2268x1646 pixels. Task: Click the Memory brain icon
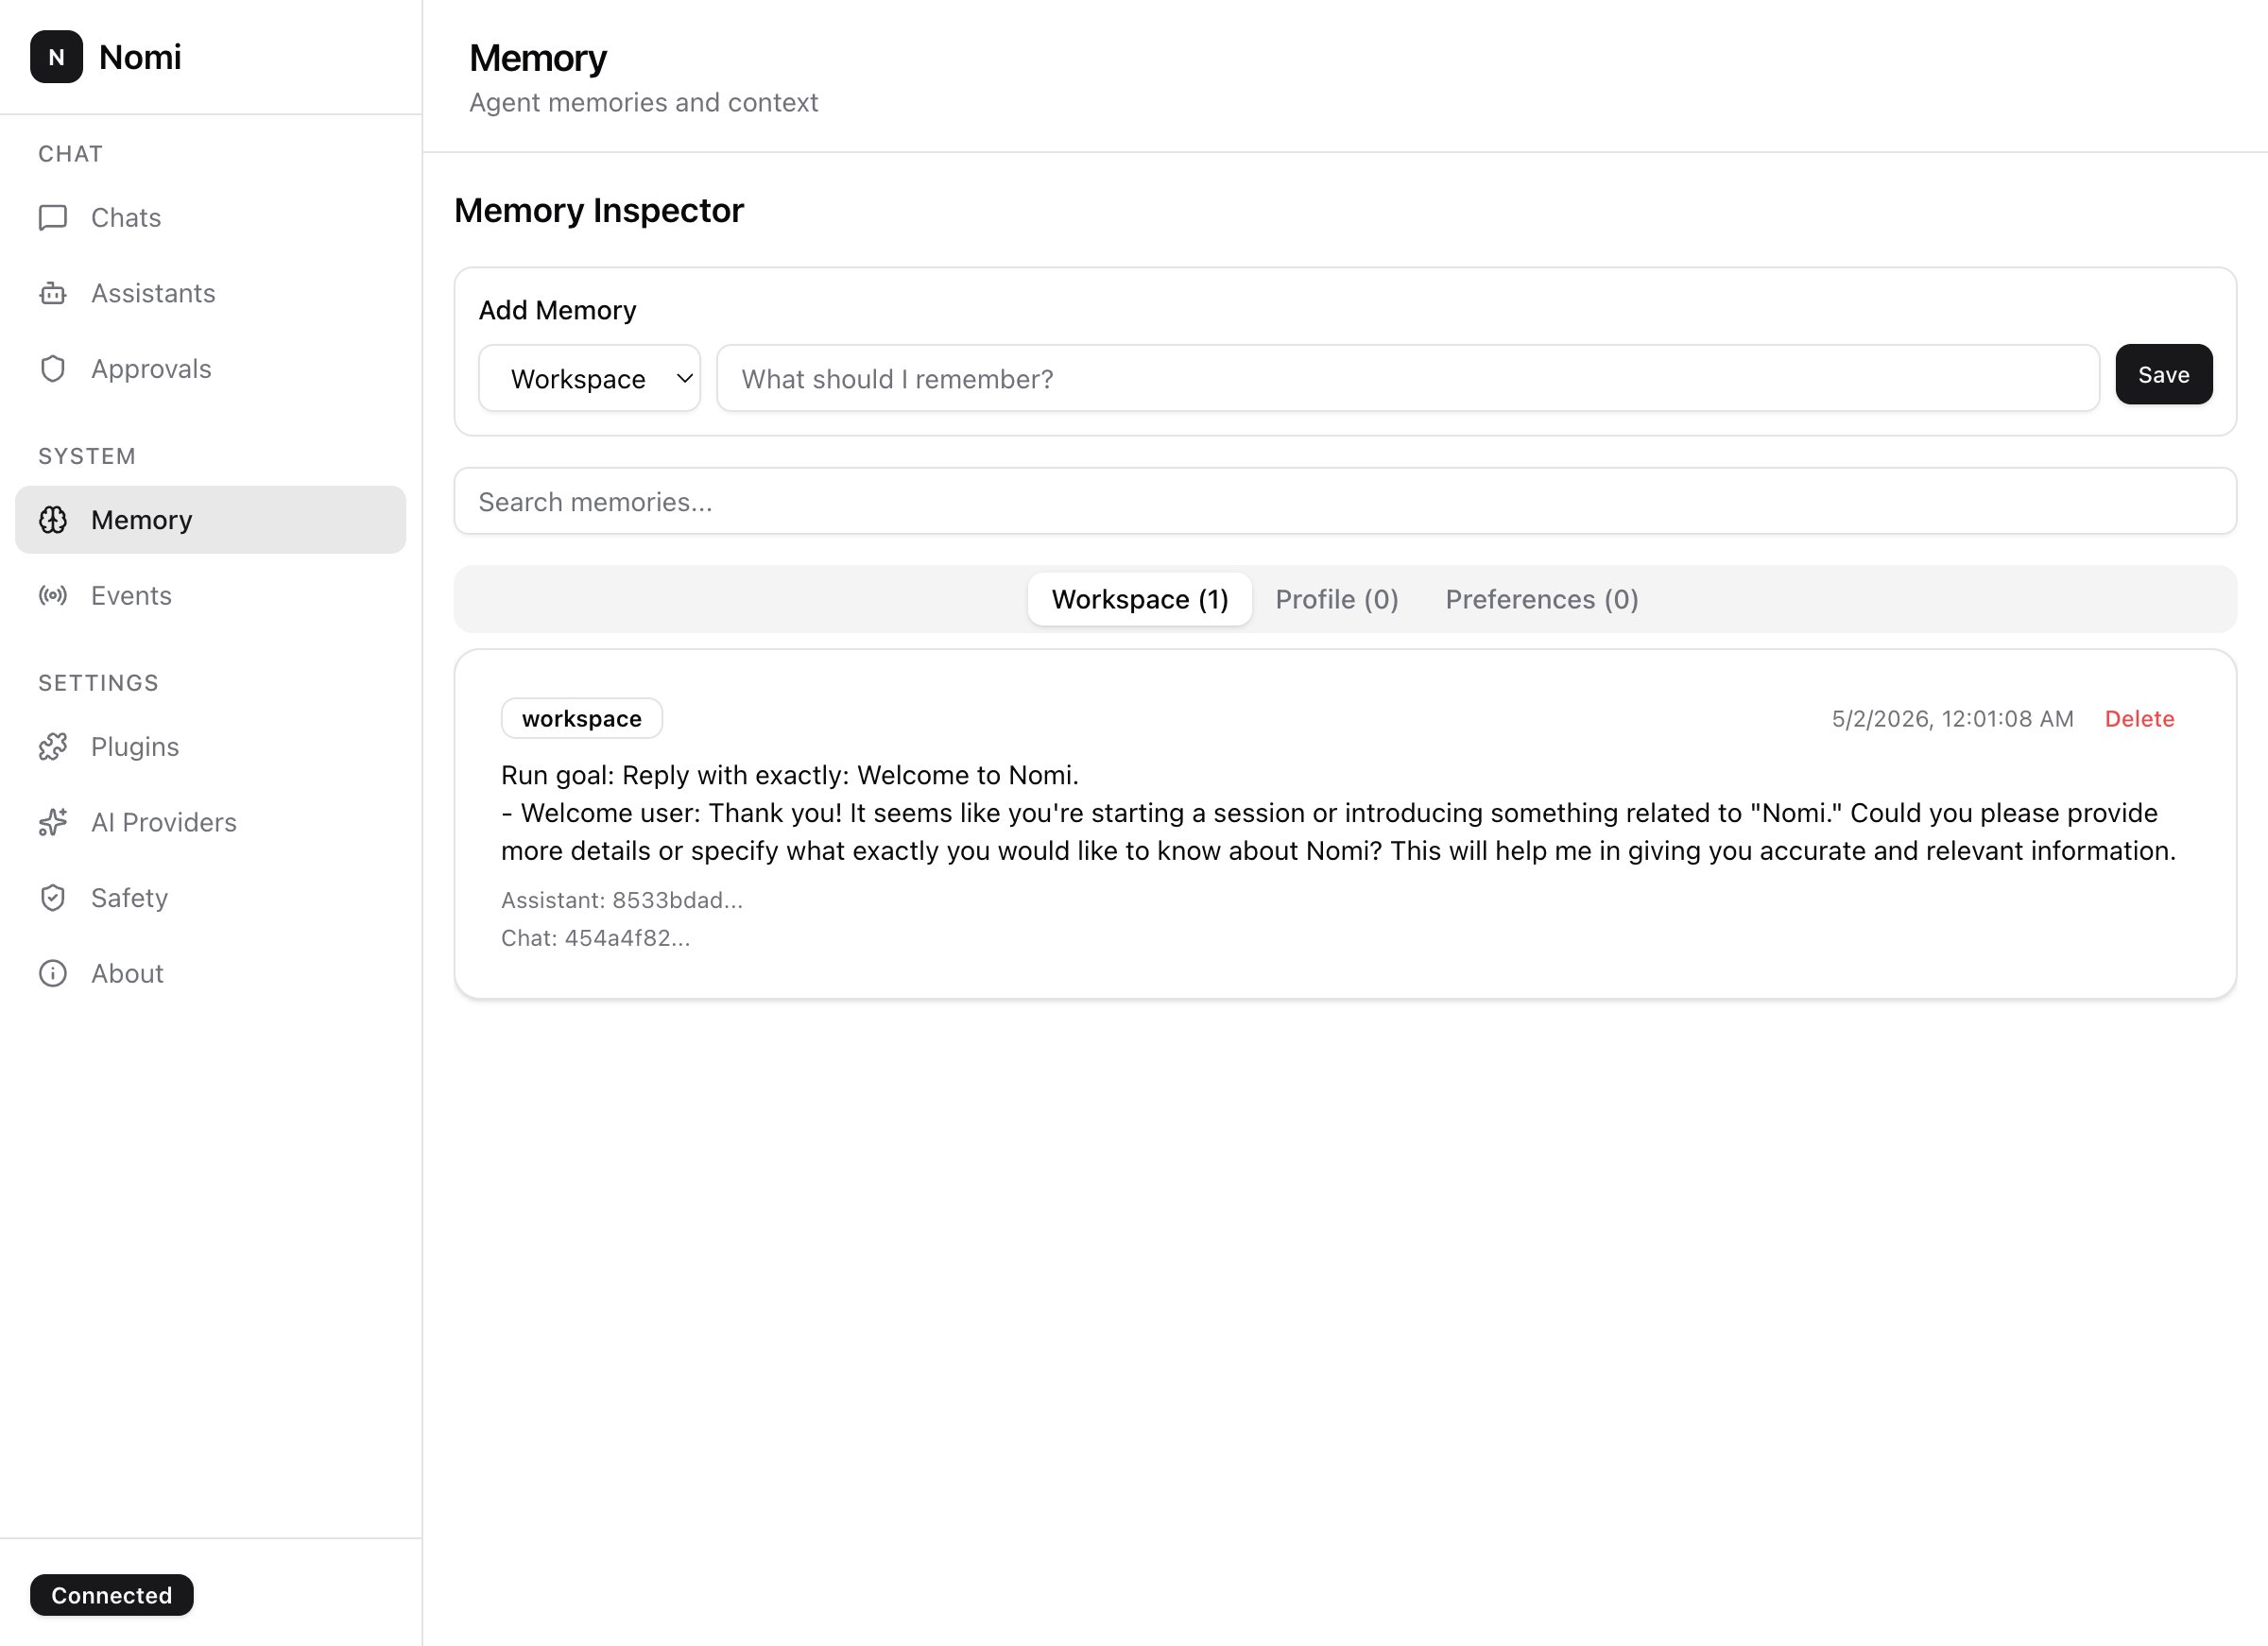[x=53, y=520]
